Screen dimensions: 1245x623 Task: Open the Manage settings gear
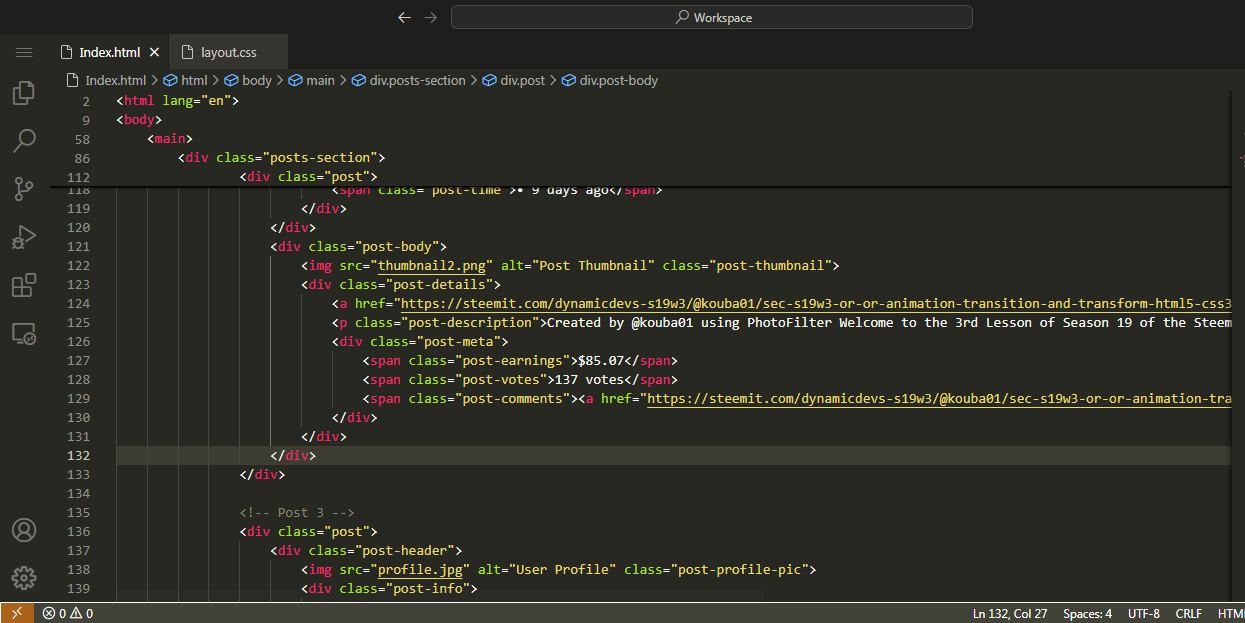coord(24,577)
